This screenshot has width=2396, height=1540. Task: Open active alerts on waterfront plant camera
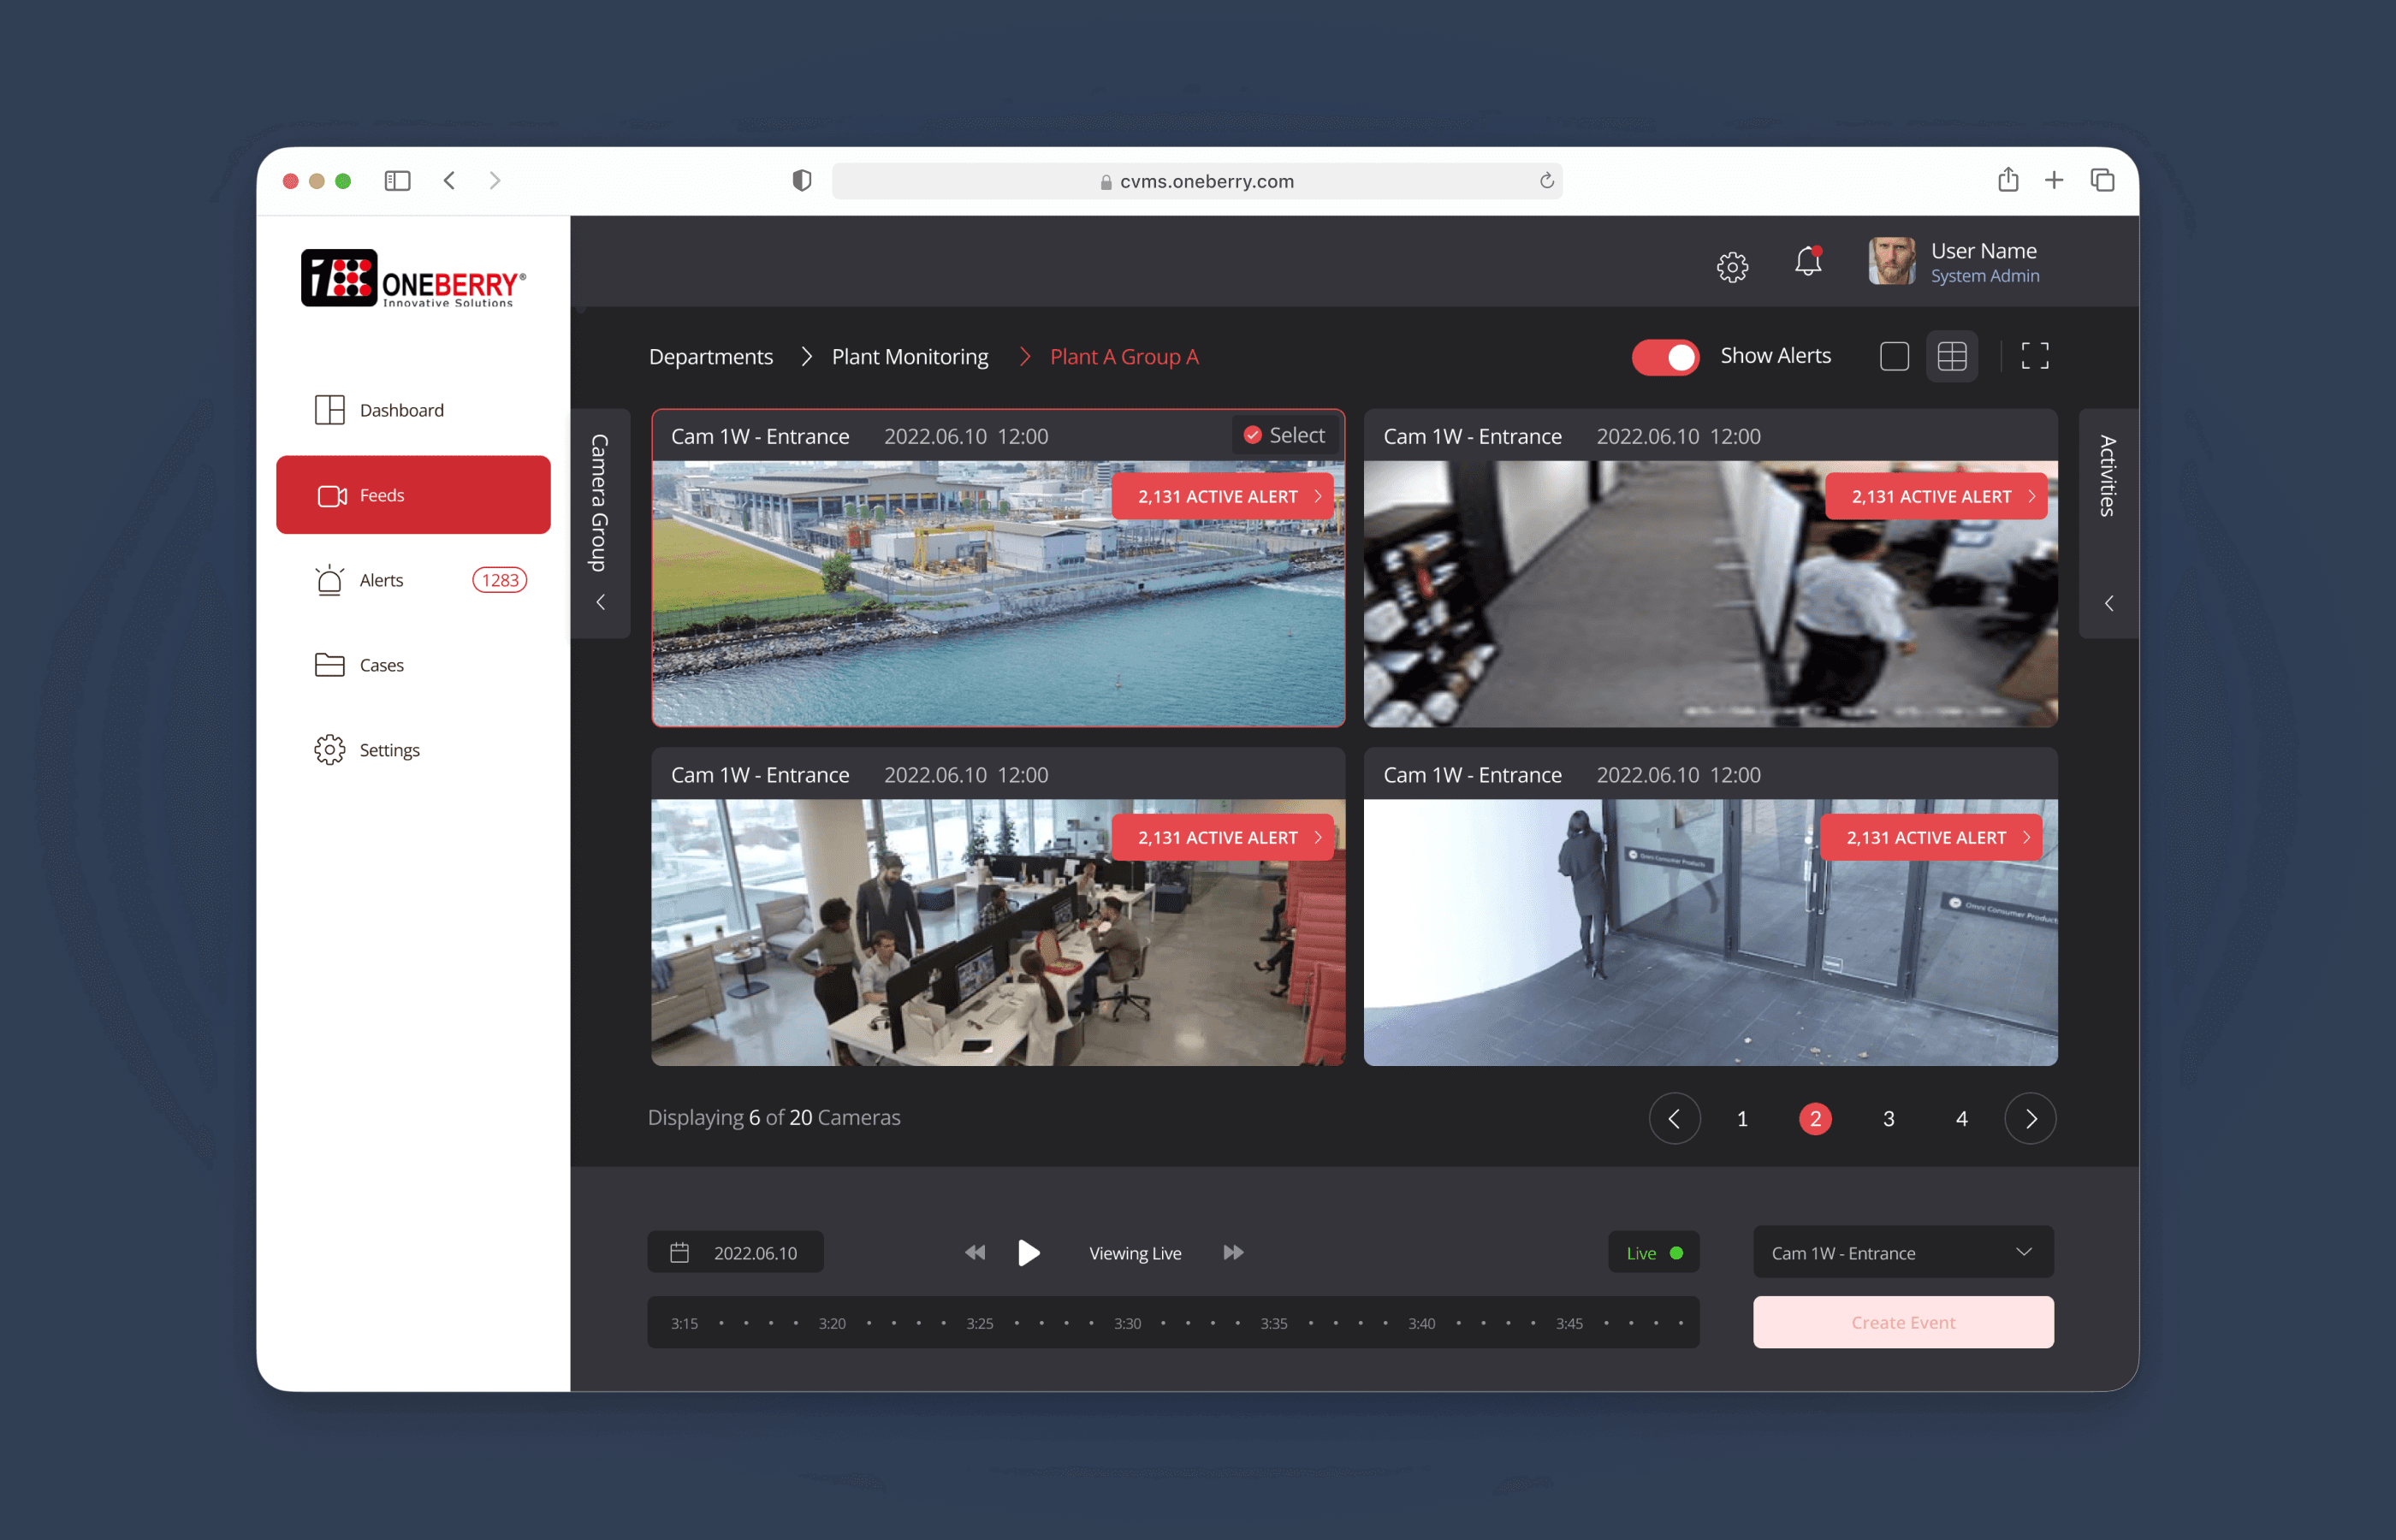coord(1222,496)
